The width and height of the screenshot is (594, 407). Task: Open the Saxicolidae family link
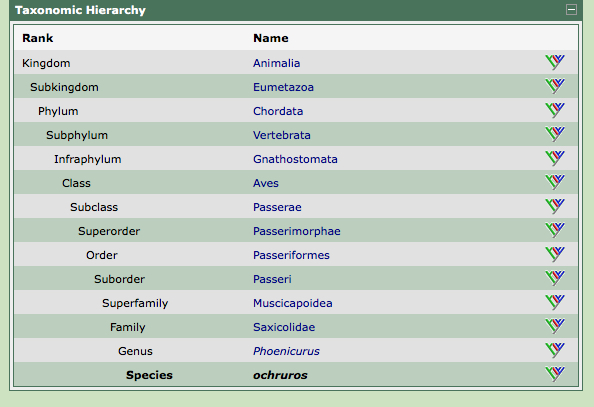pyautogui.click(x=284, y=327)
